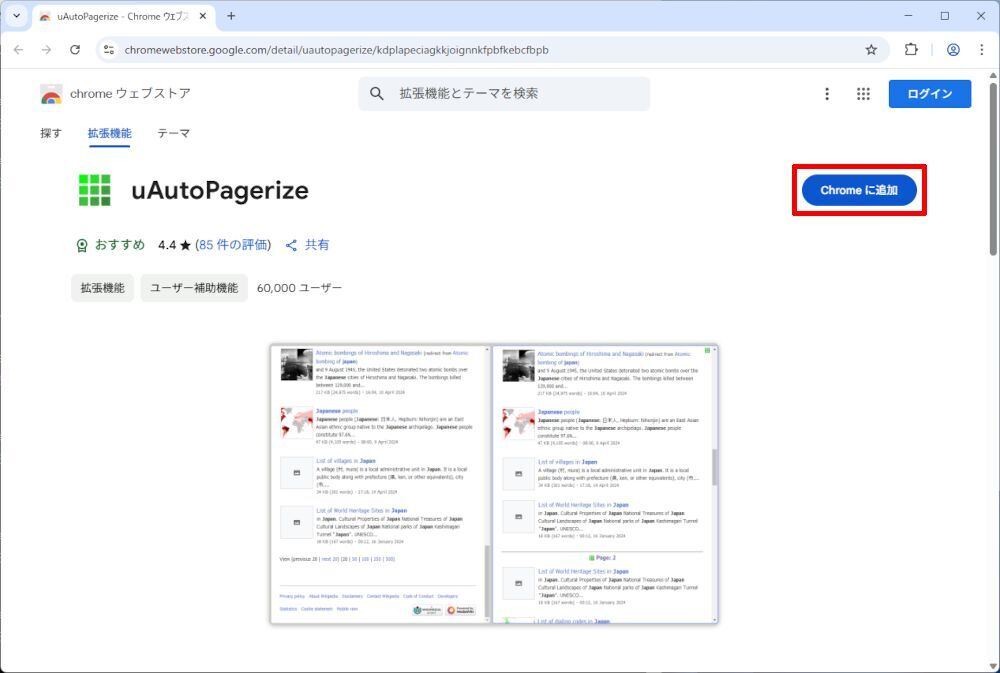Click the uAutoPagerize title heading
1000x673 pixels.
(220, 191)
